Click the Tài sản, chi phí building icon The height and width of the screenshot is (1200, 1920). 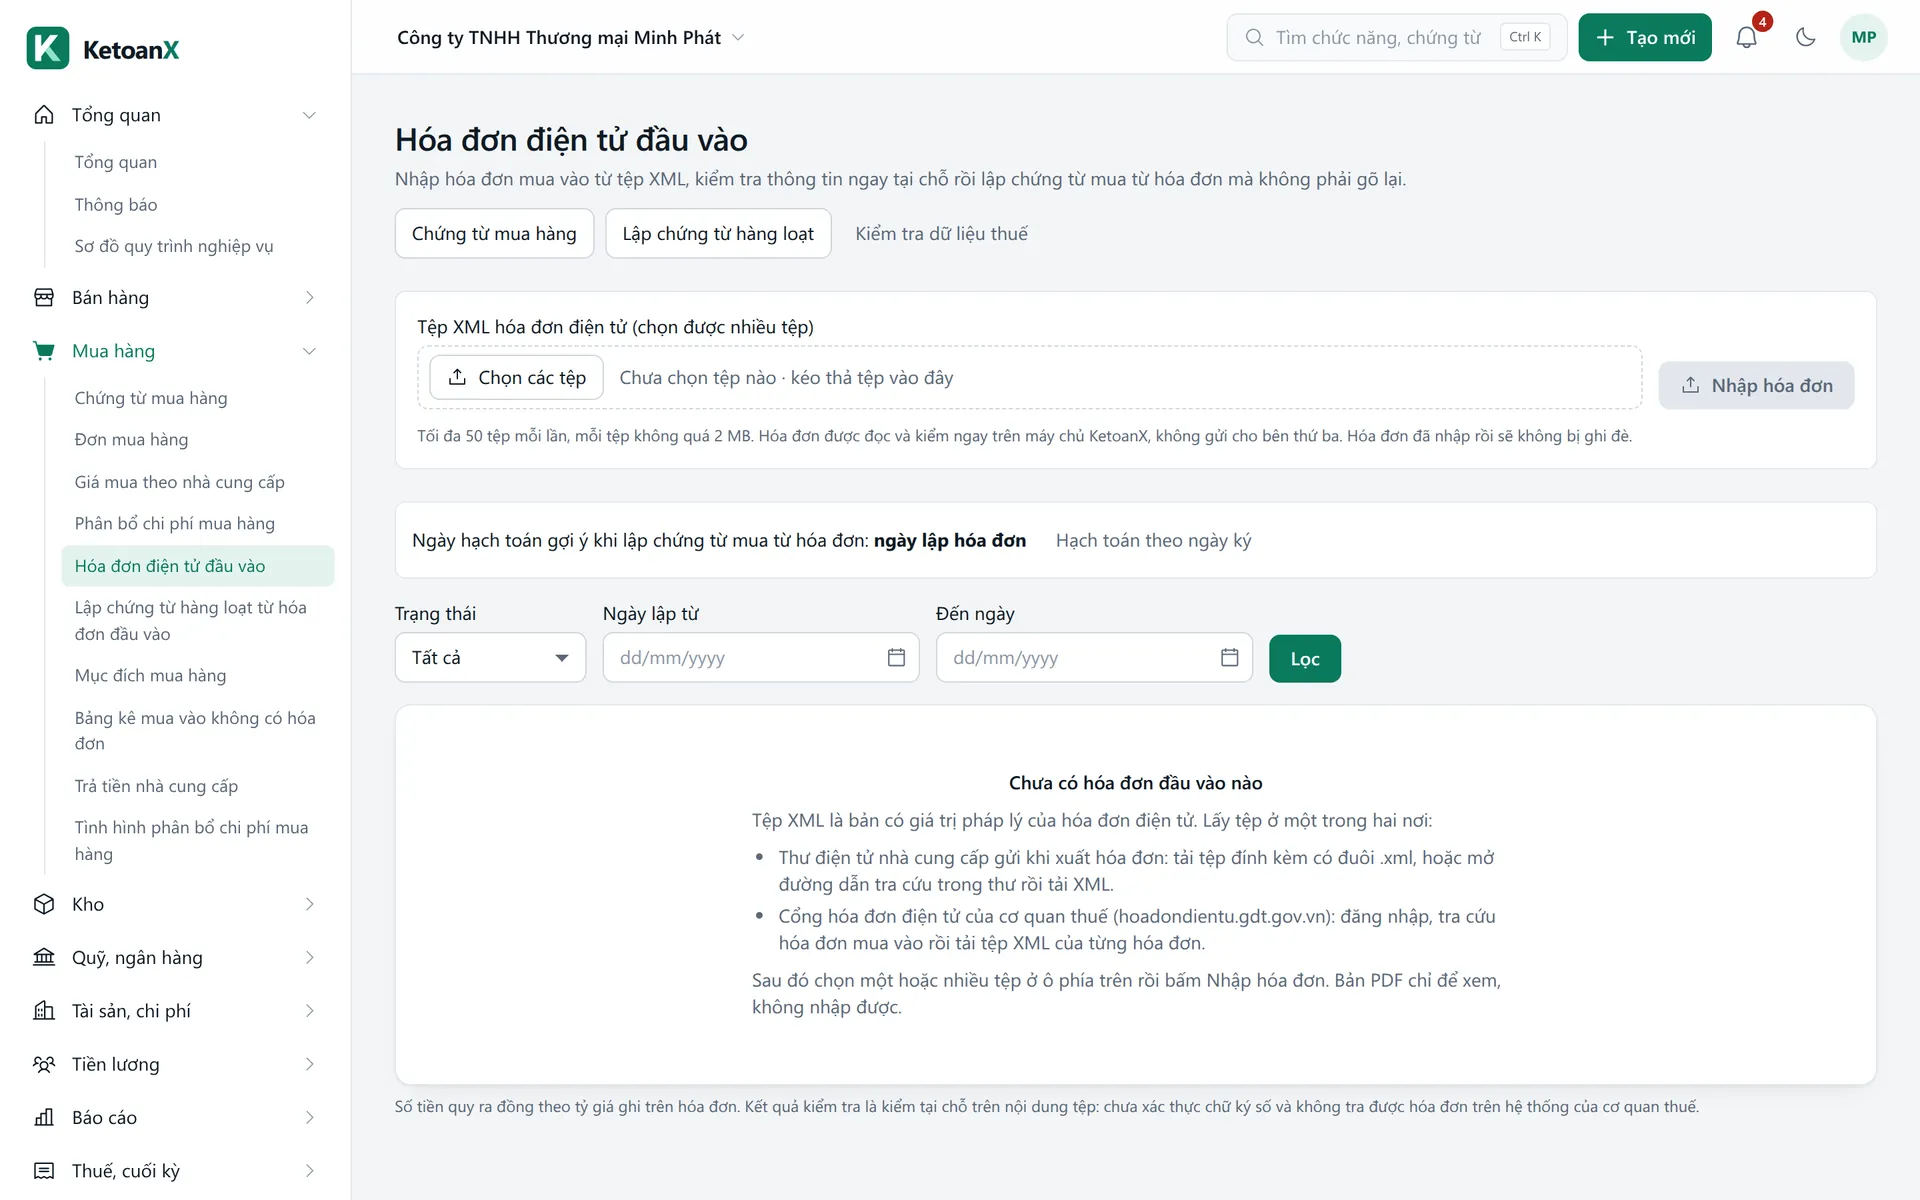[x=44, y=1011]
